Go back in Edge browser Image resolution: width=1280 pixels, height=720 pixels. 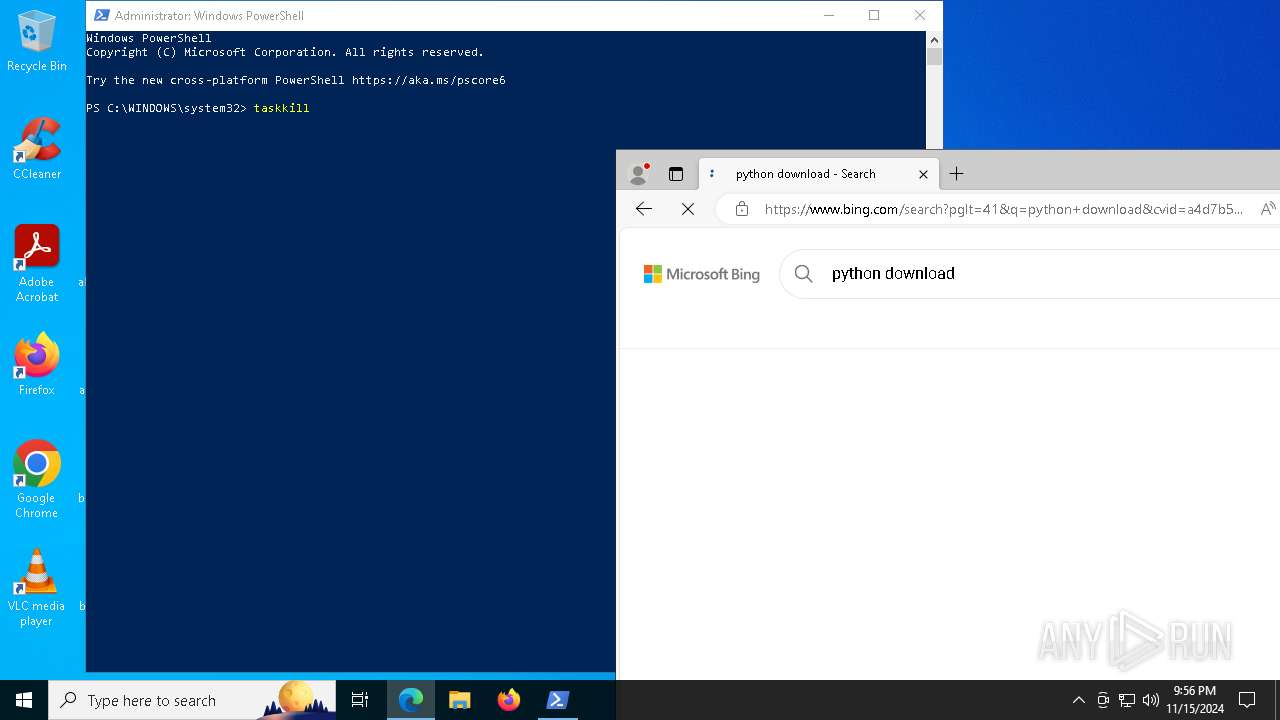coord(644,209)
